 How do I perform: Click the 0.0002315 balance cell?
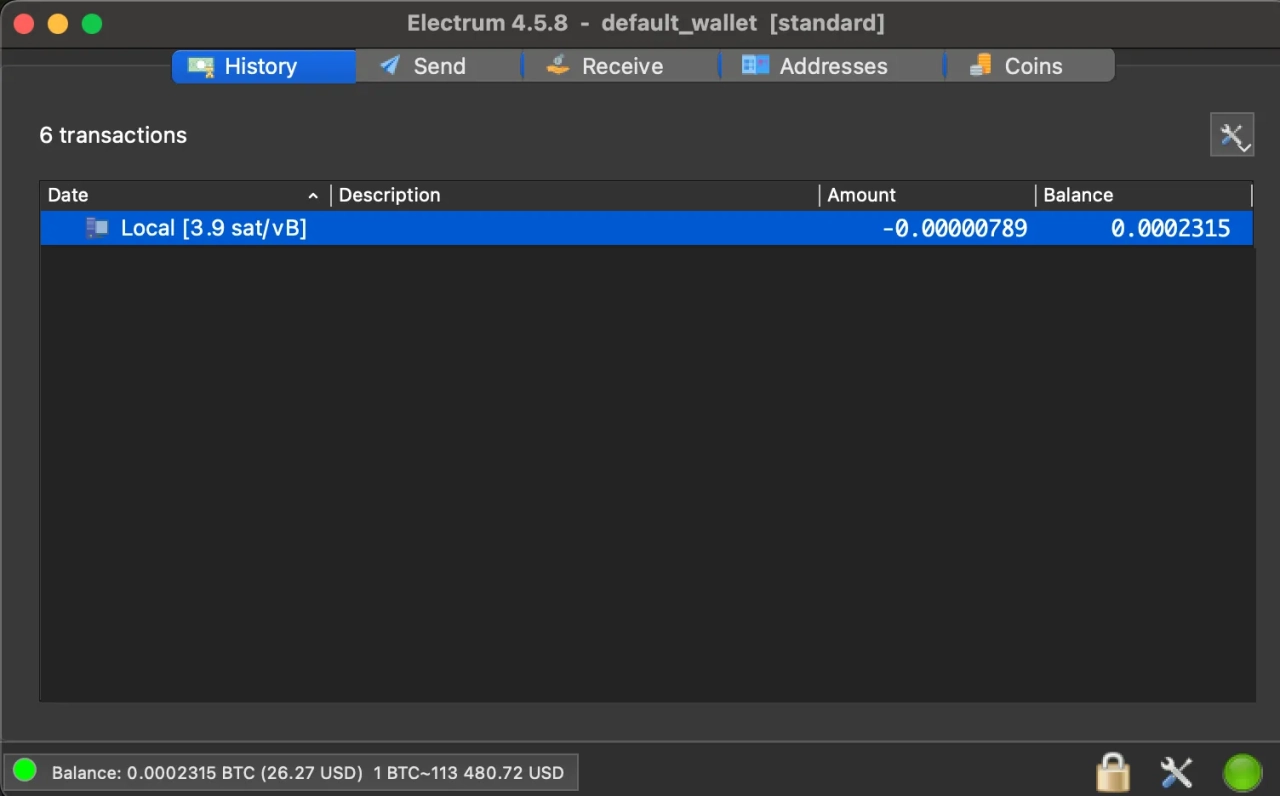click(1170, 228)
